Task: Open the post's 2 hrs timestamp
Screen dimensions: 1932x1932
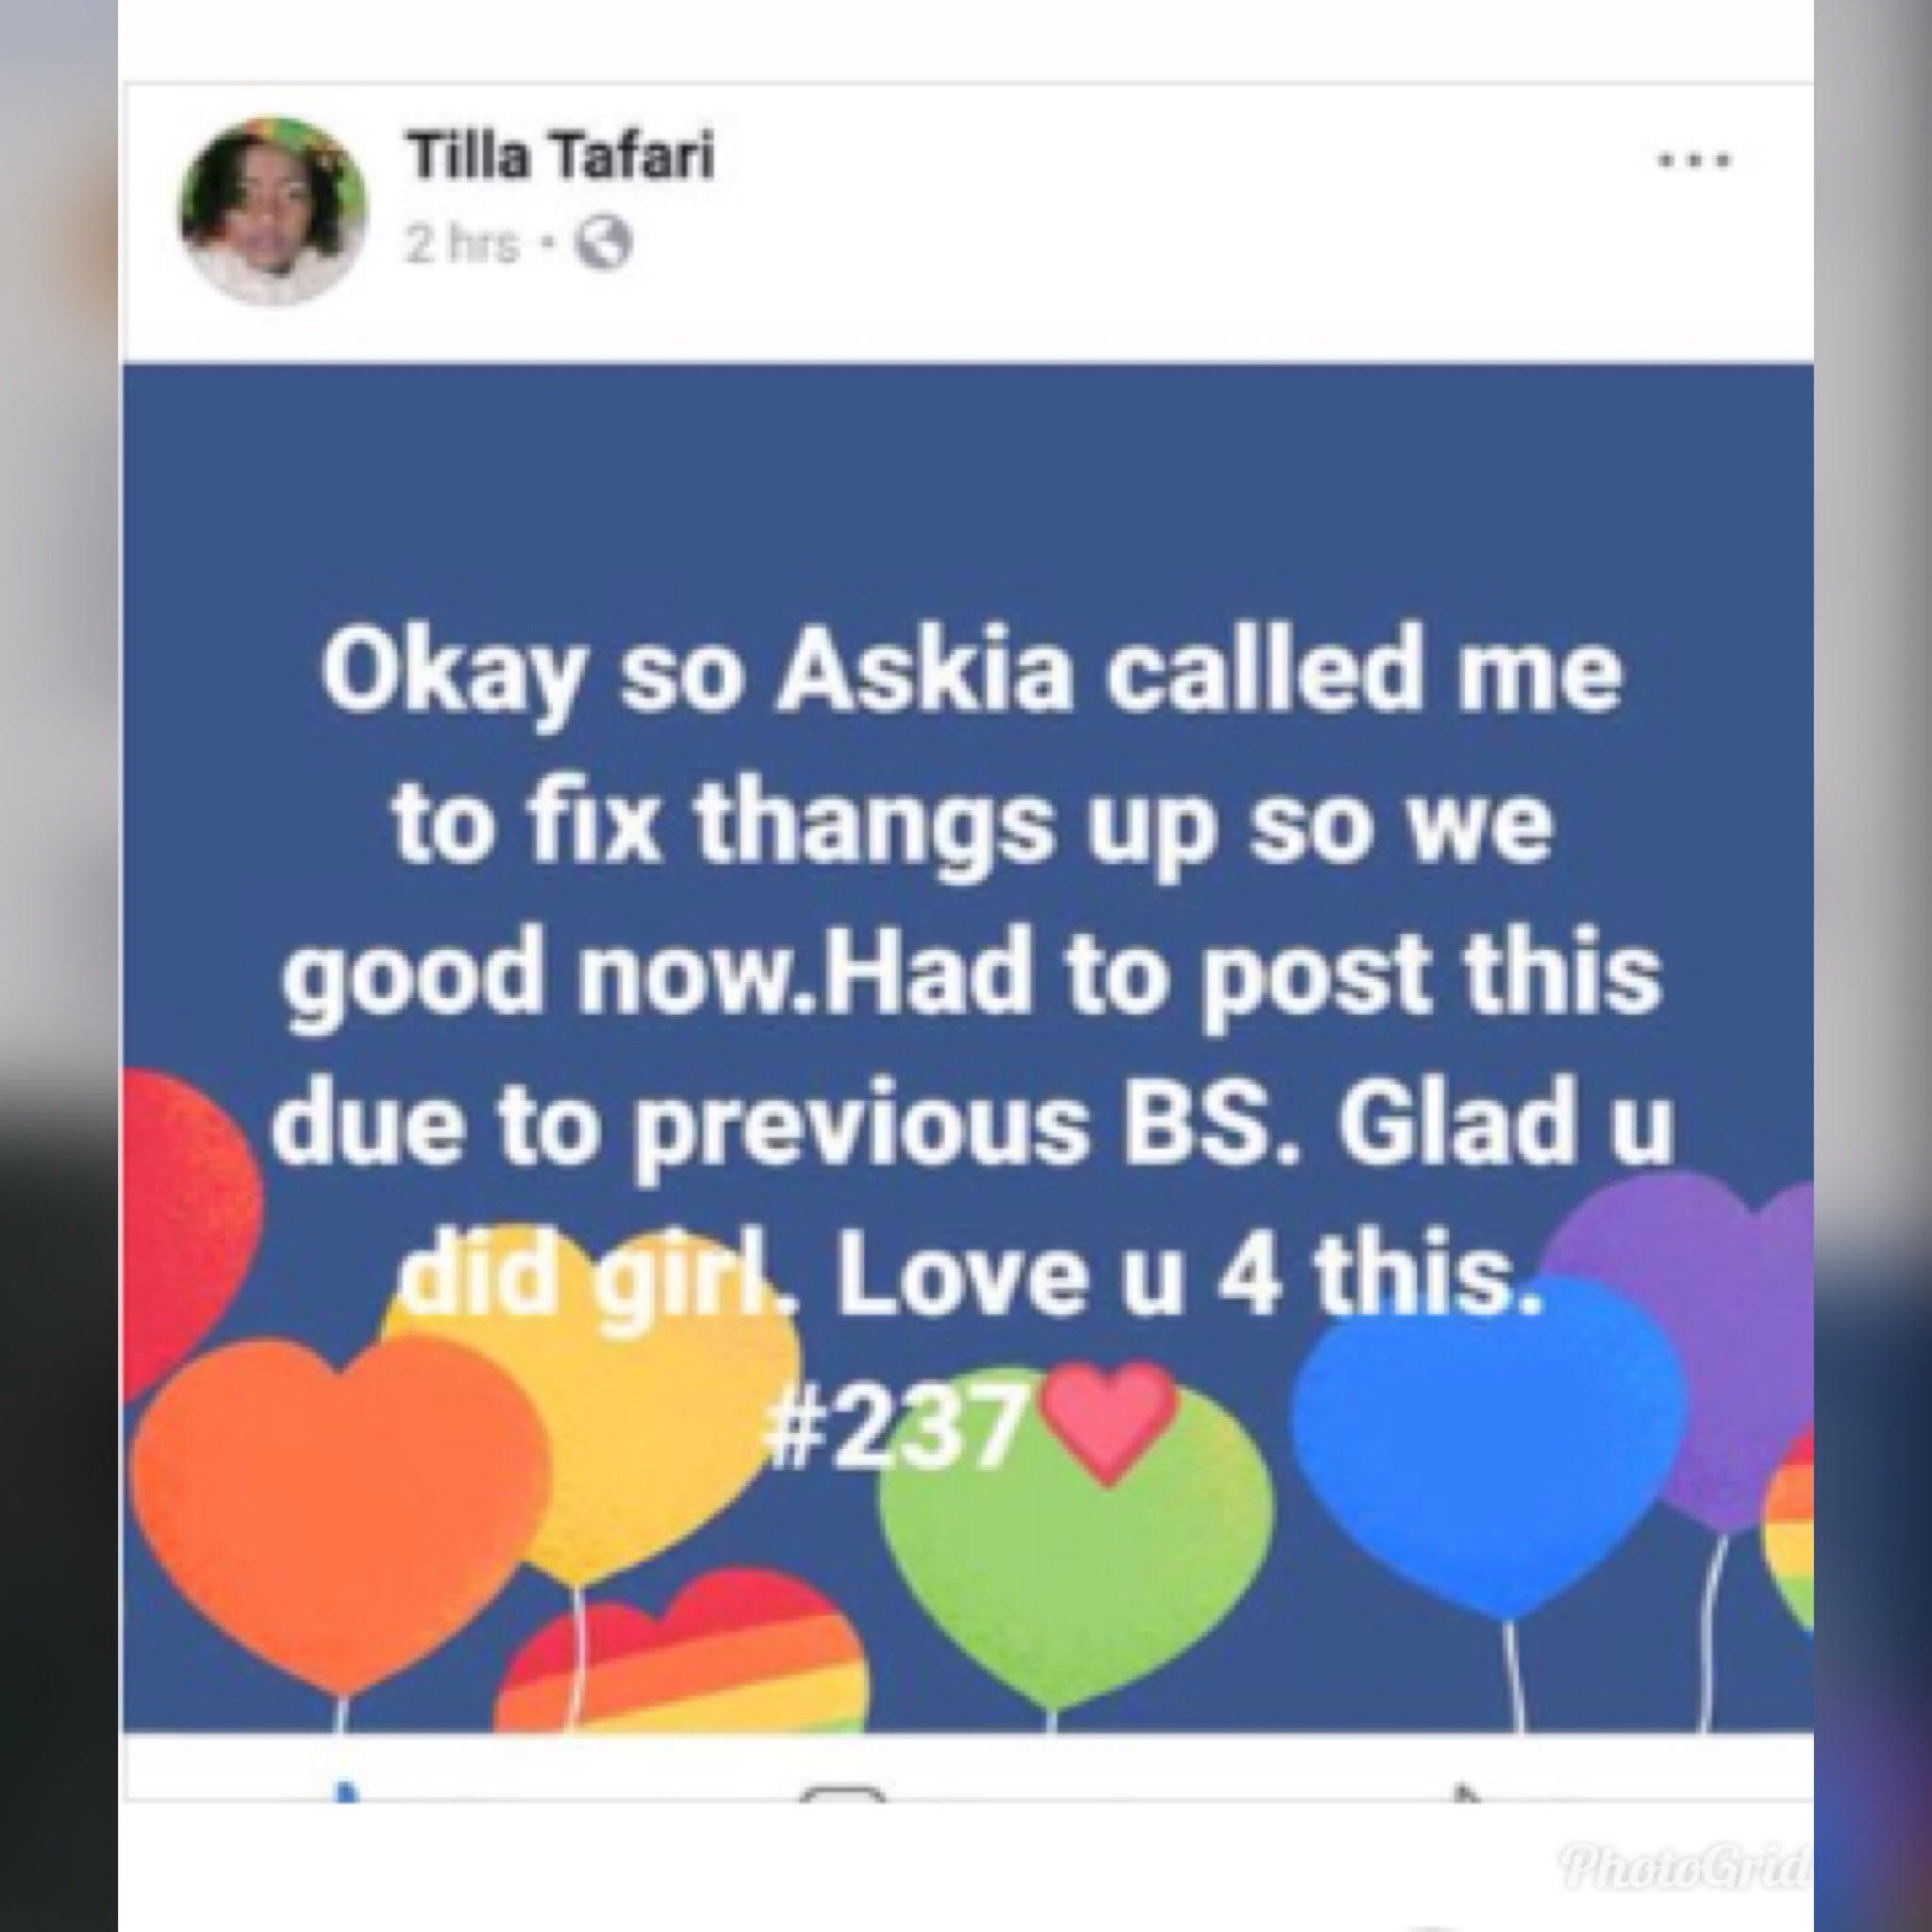Action: 463,245
